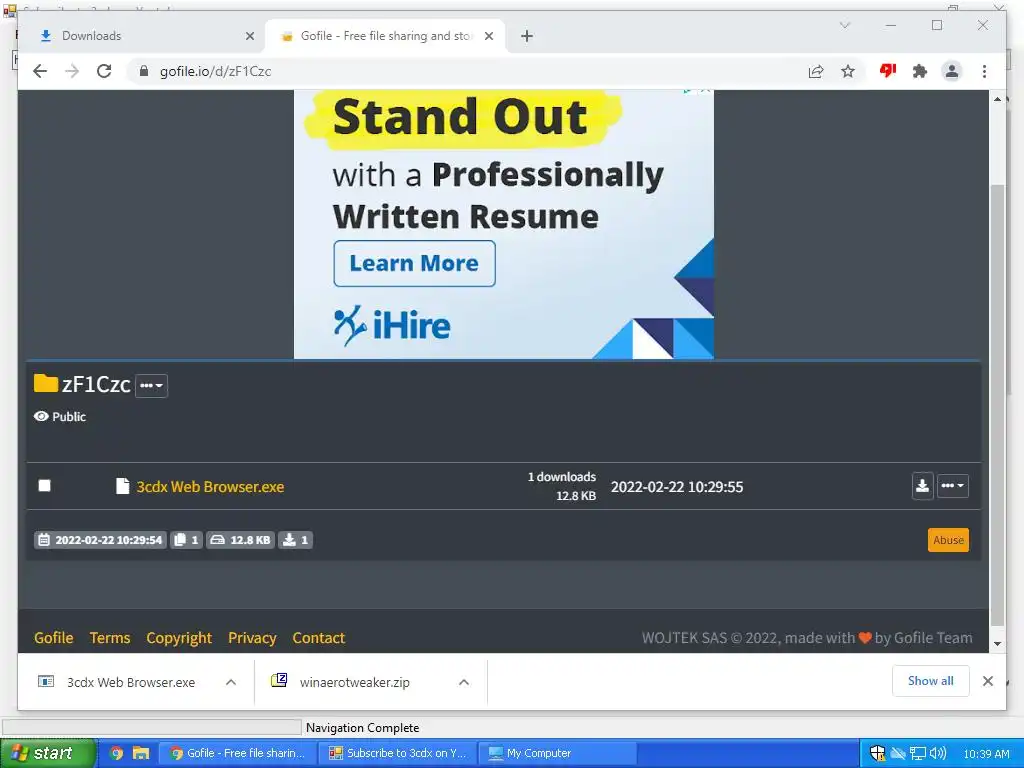Click the download count badge

coord(295,540)
